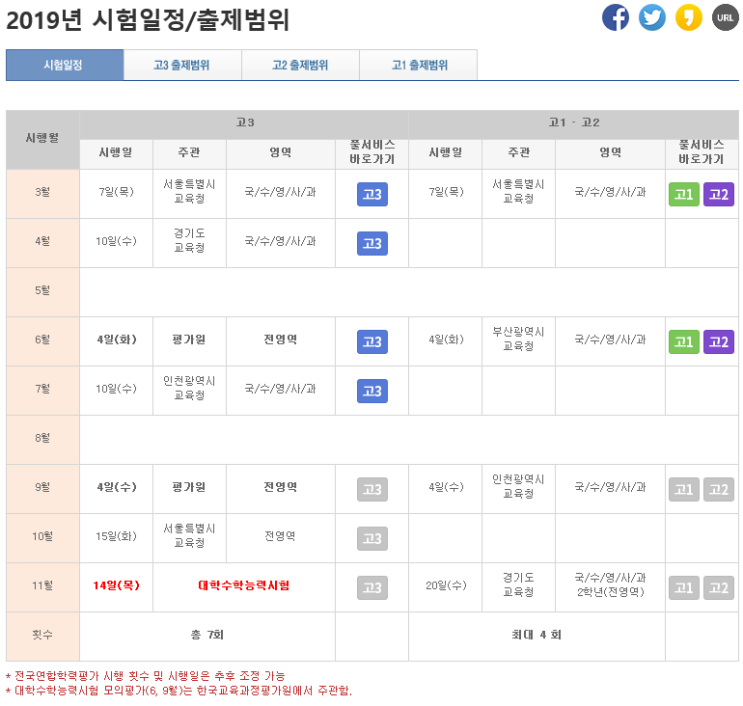This screenshot has height=706, width=743.
Task: Switch to the 고1 출제범위 tab
Action: click(x=418, y=65)
